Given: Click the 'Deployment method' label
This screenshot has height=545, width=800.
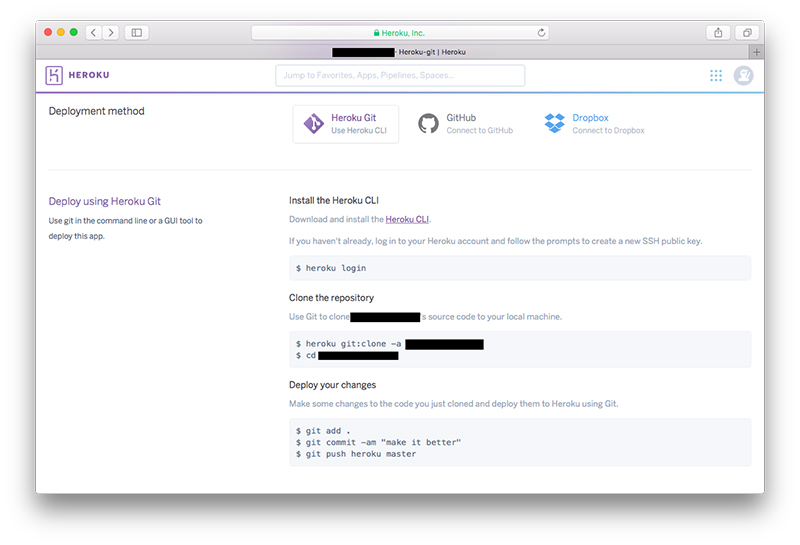Looking at the screenshot, I should click(x=96, y=111).
